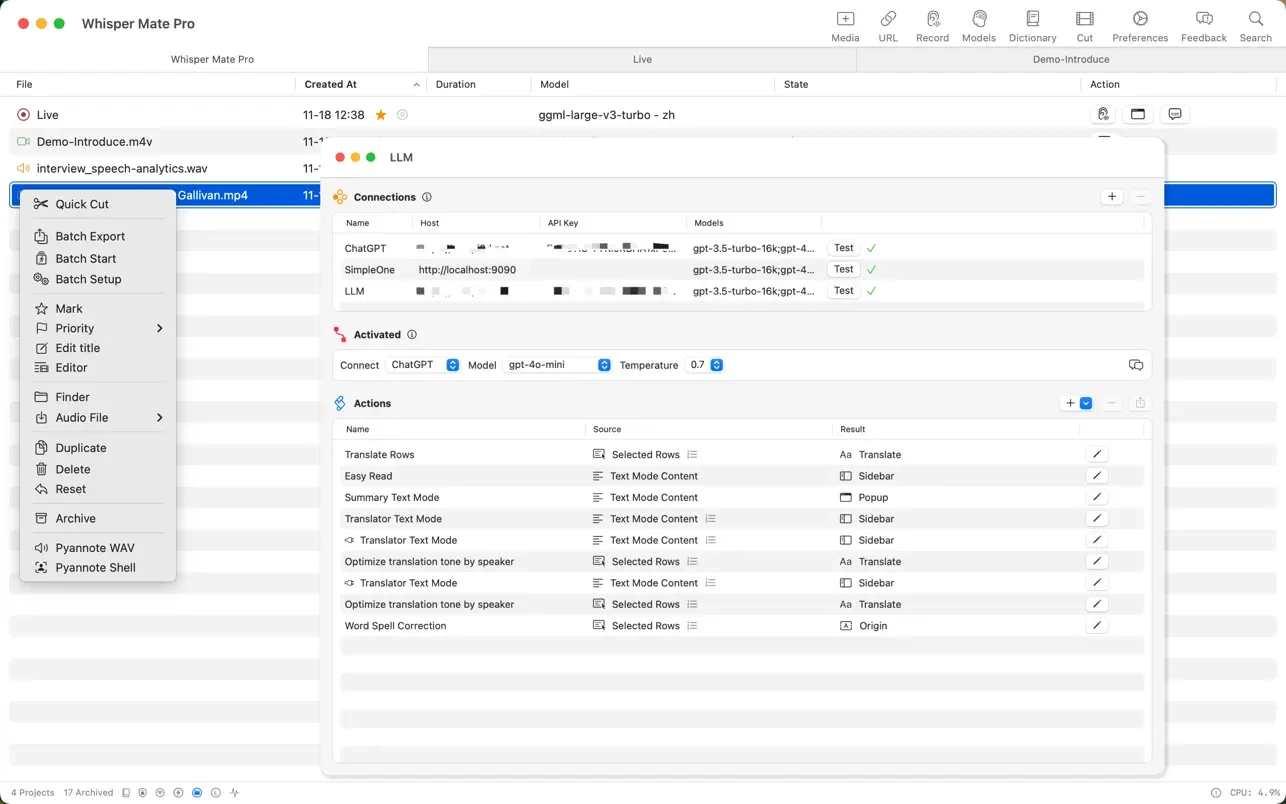This screenshot has width=1286, height=804.
Task: Test the SimpleOne connection
Action: coord(843,269)
